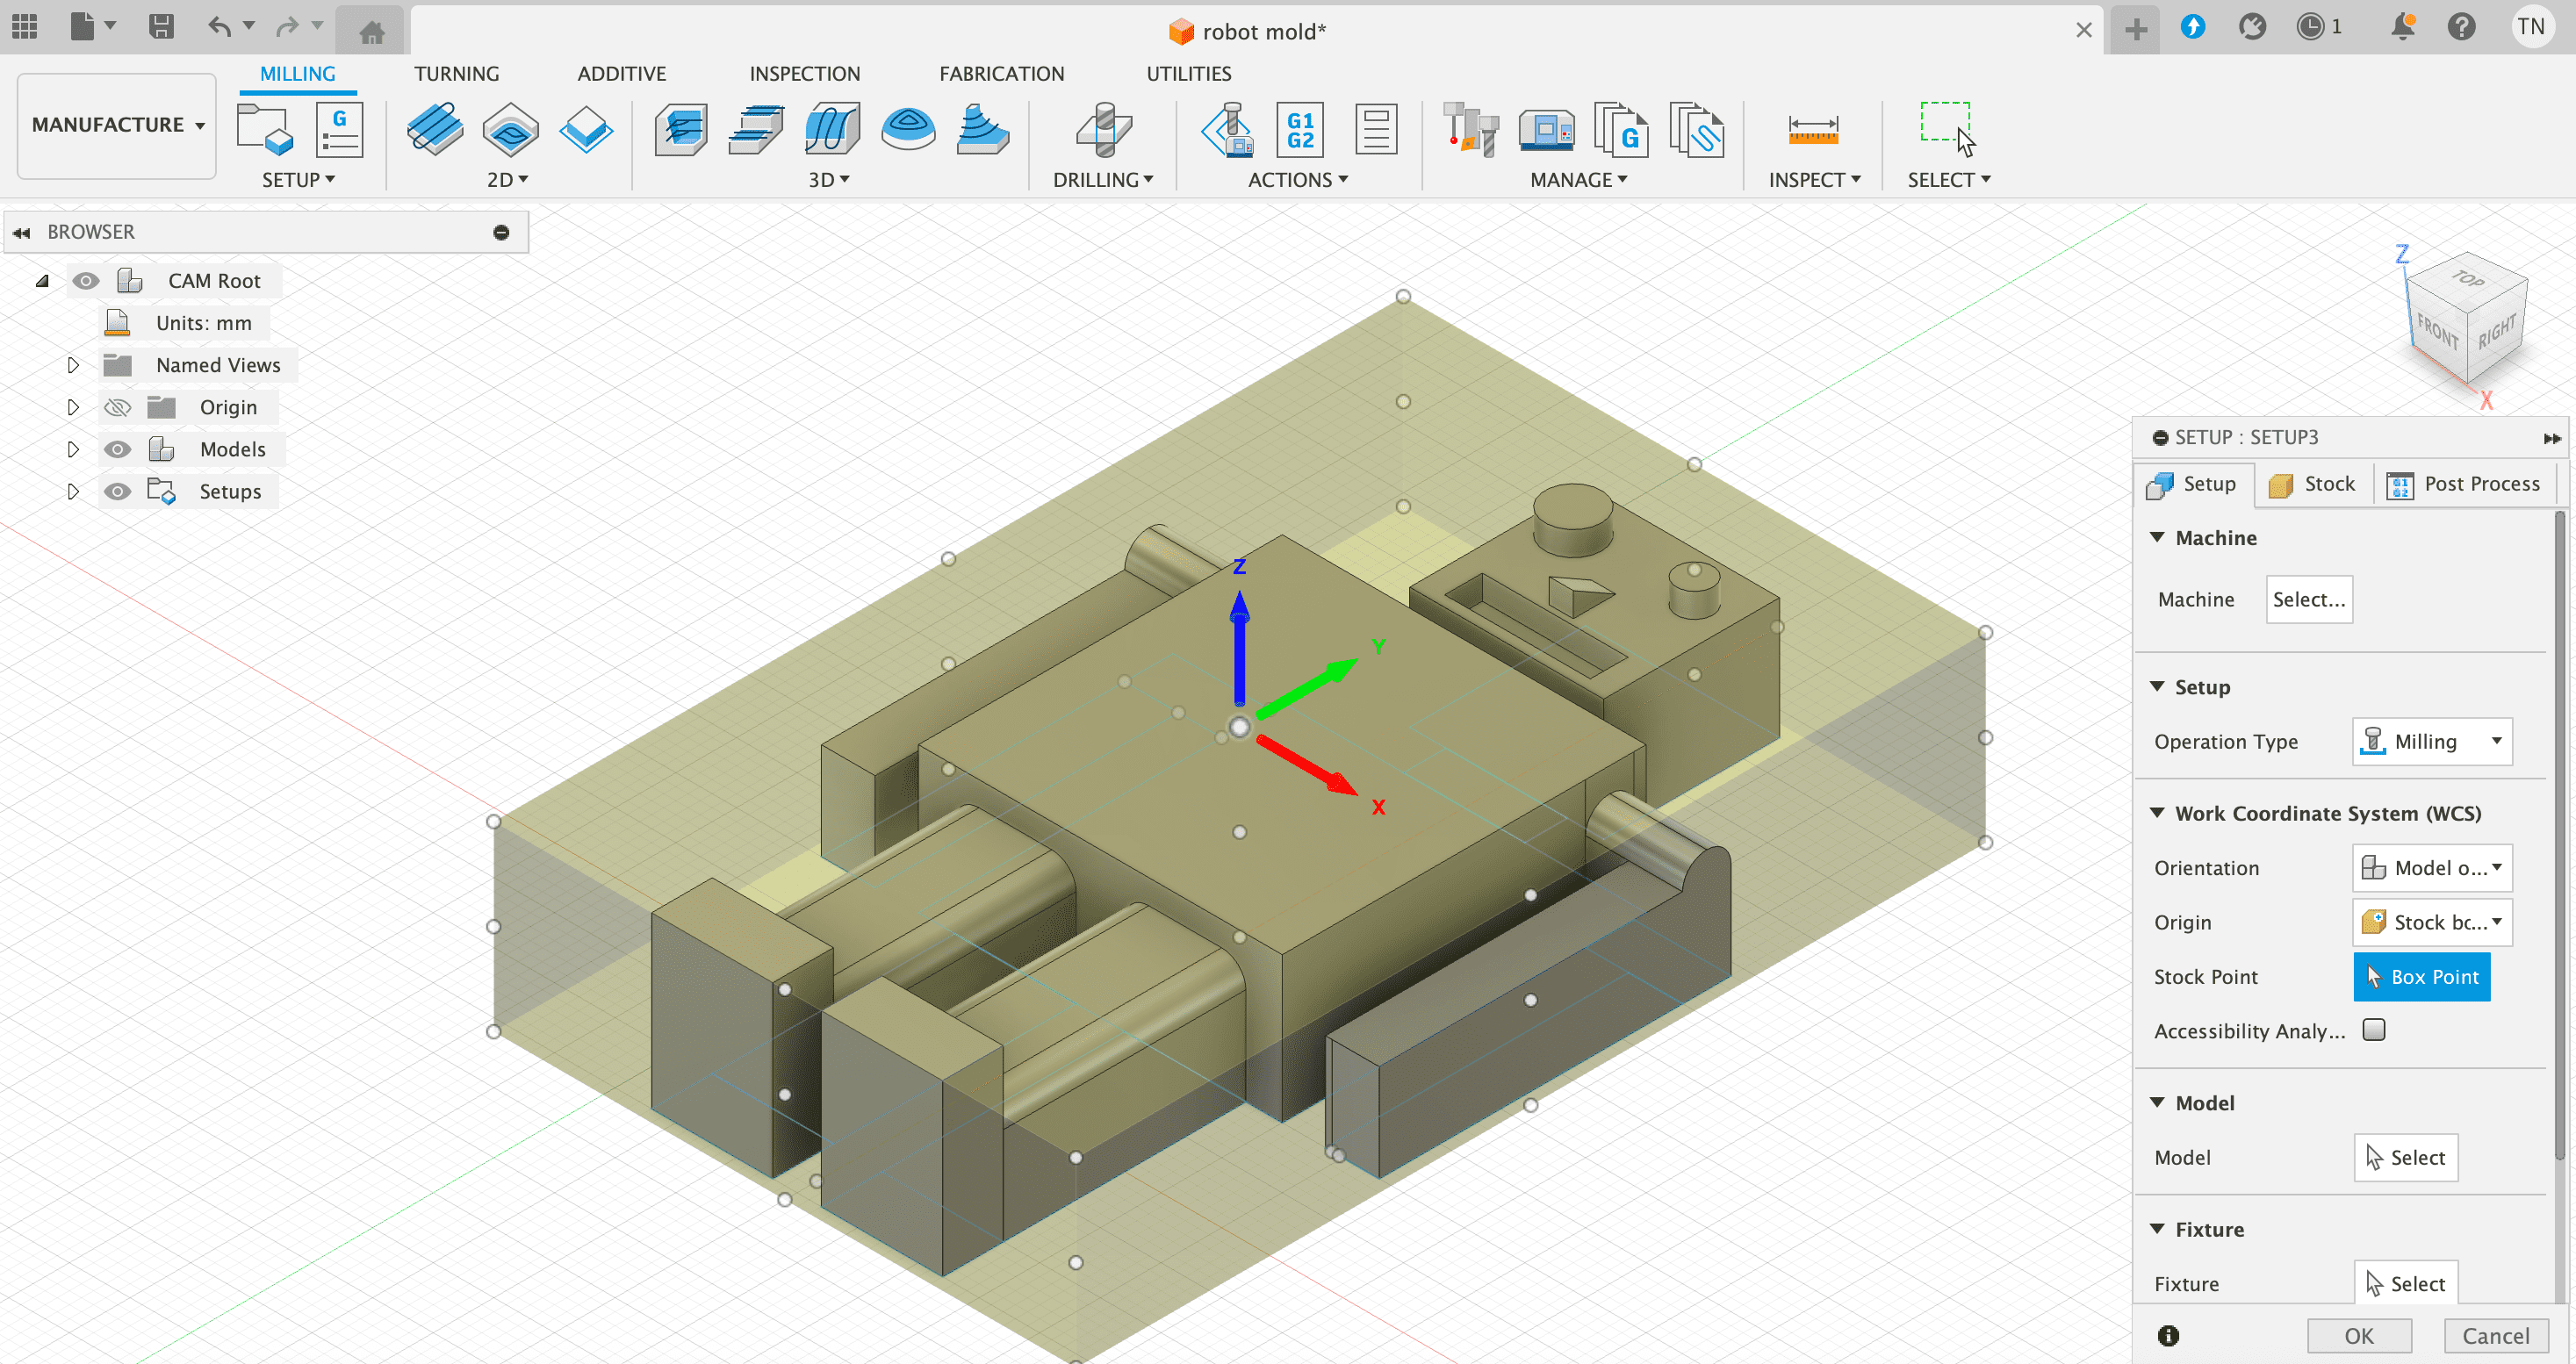
Task: Open the notifications bell
Action: 2403,27
